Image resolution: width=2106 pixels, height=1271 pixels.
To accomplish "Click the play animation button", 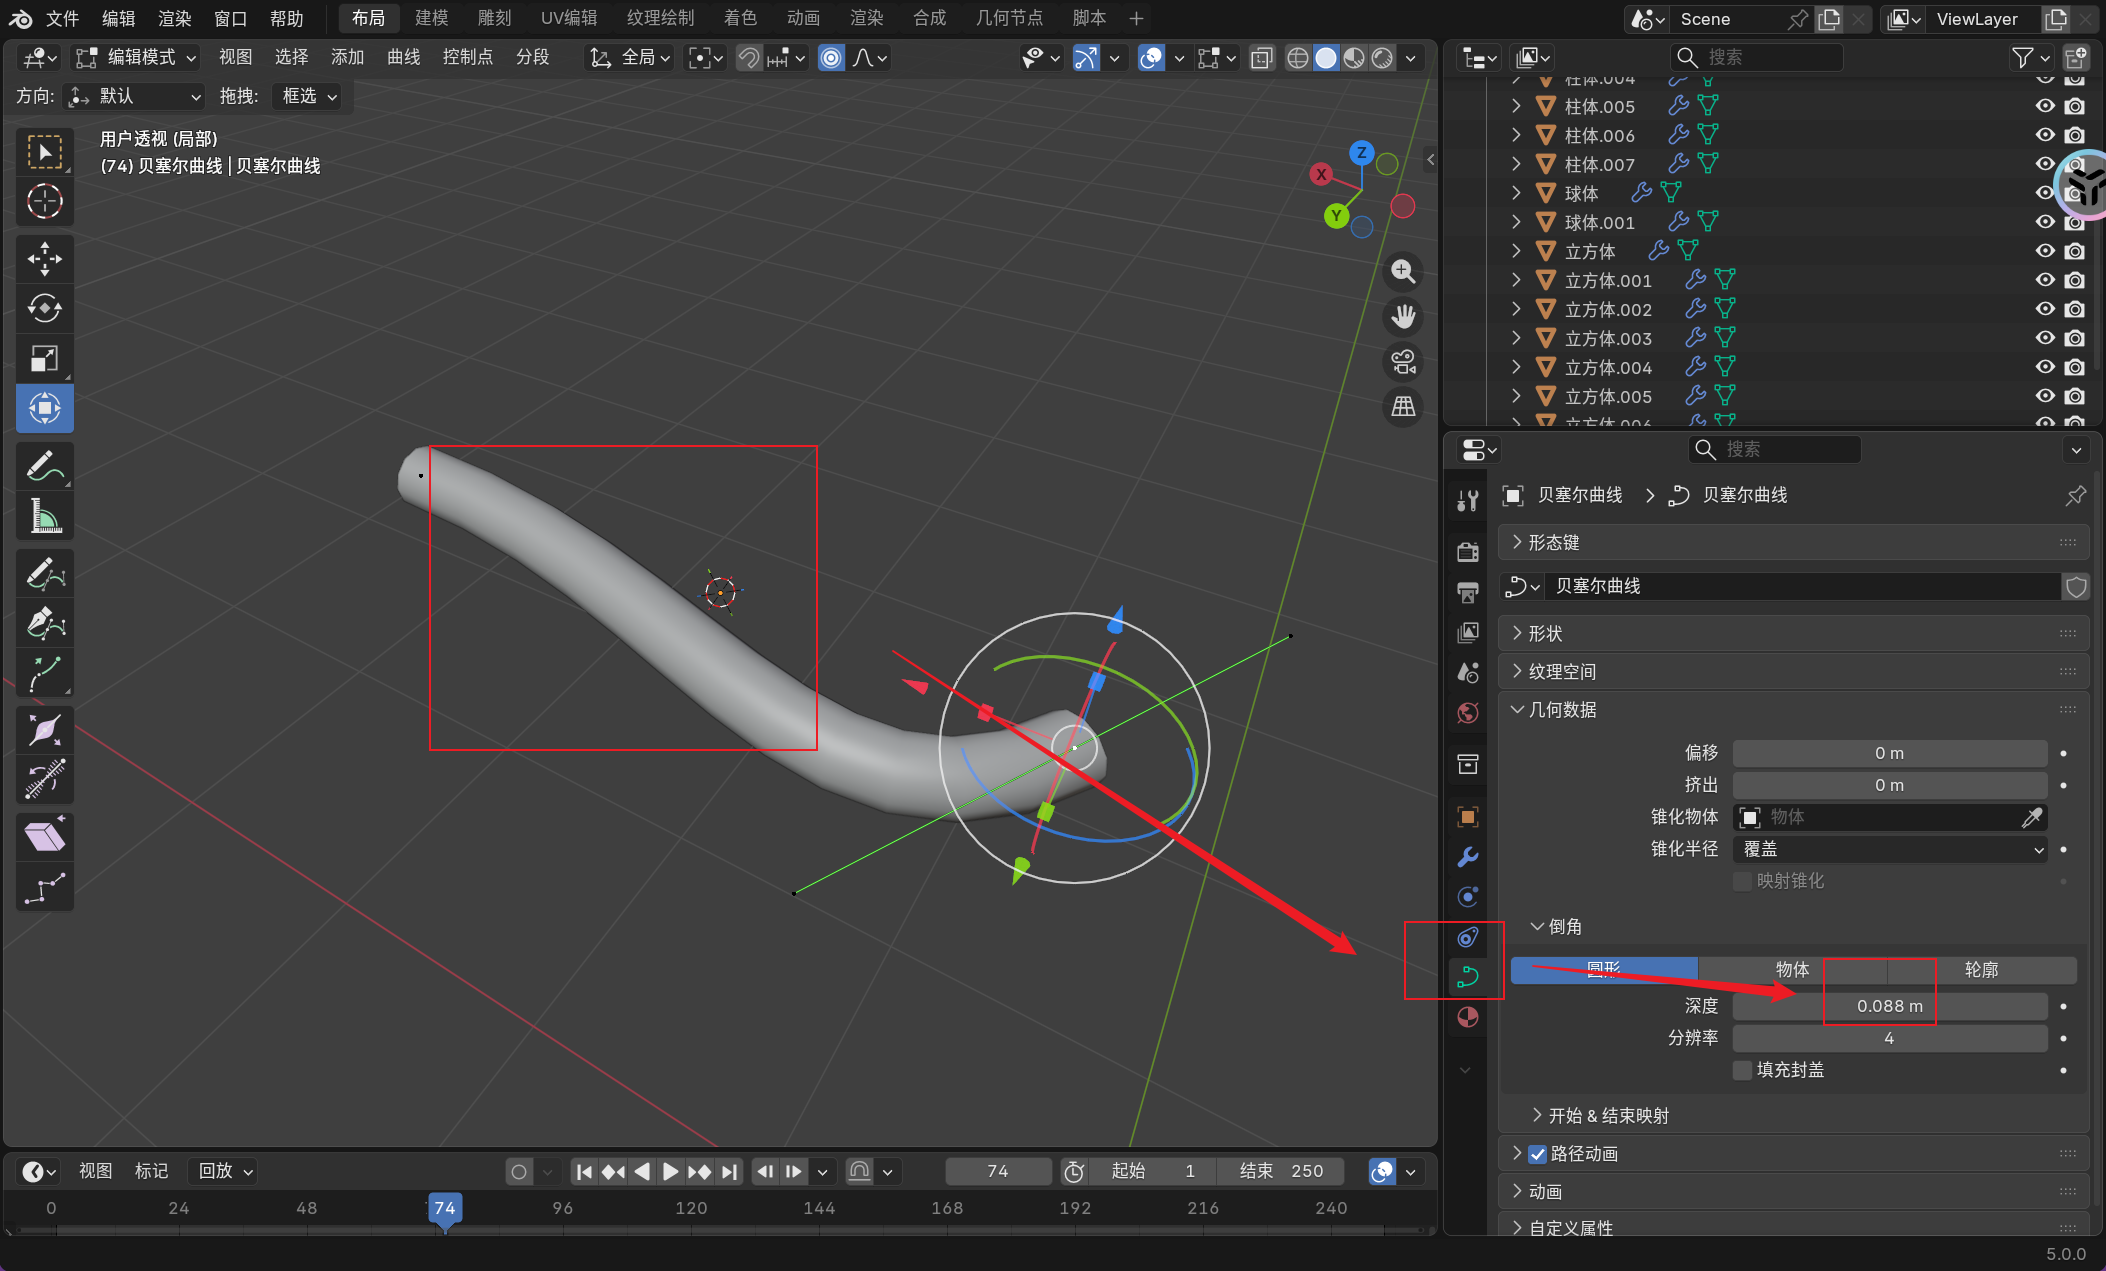I will coord(670,1171).
